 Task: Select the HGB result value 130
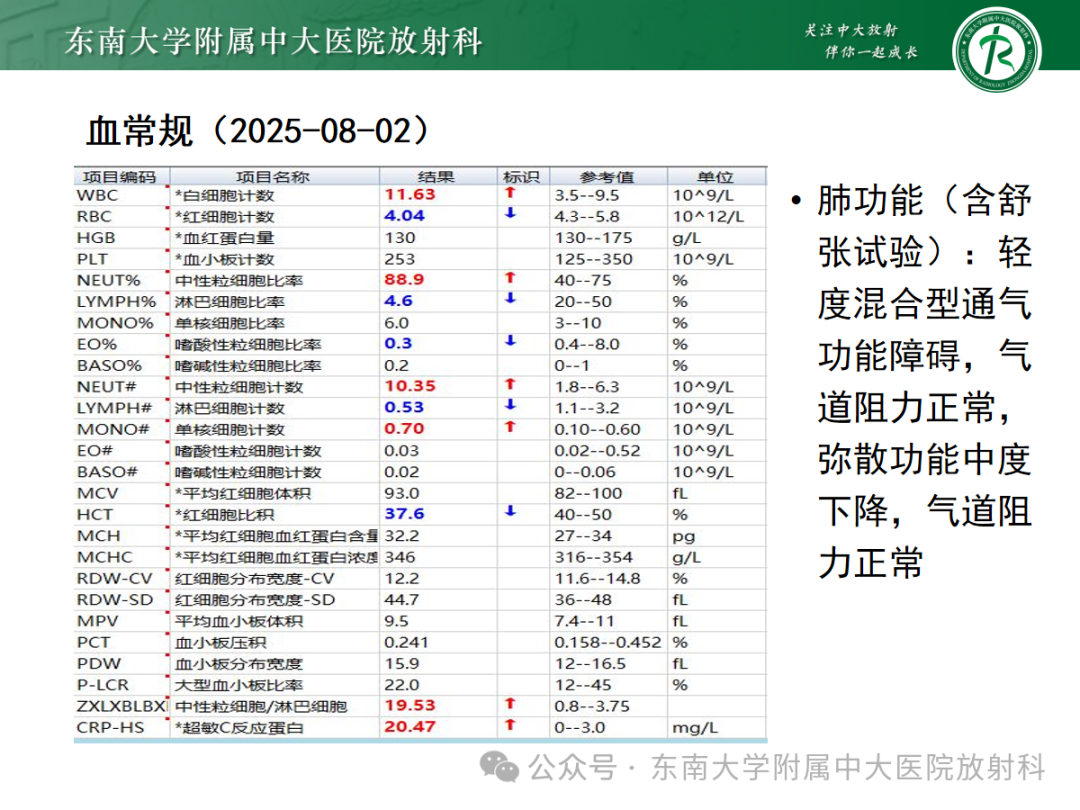pos(400,238)
